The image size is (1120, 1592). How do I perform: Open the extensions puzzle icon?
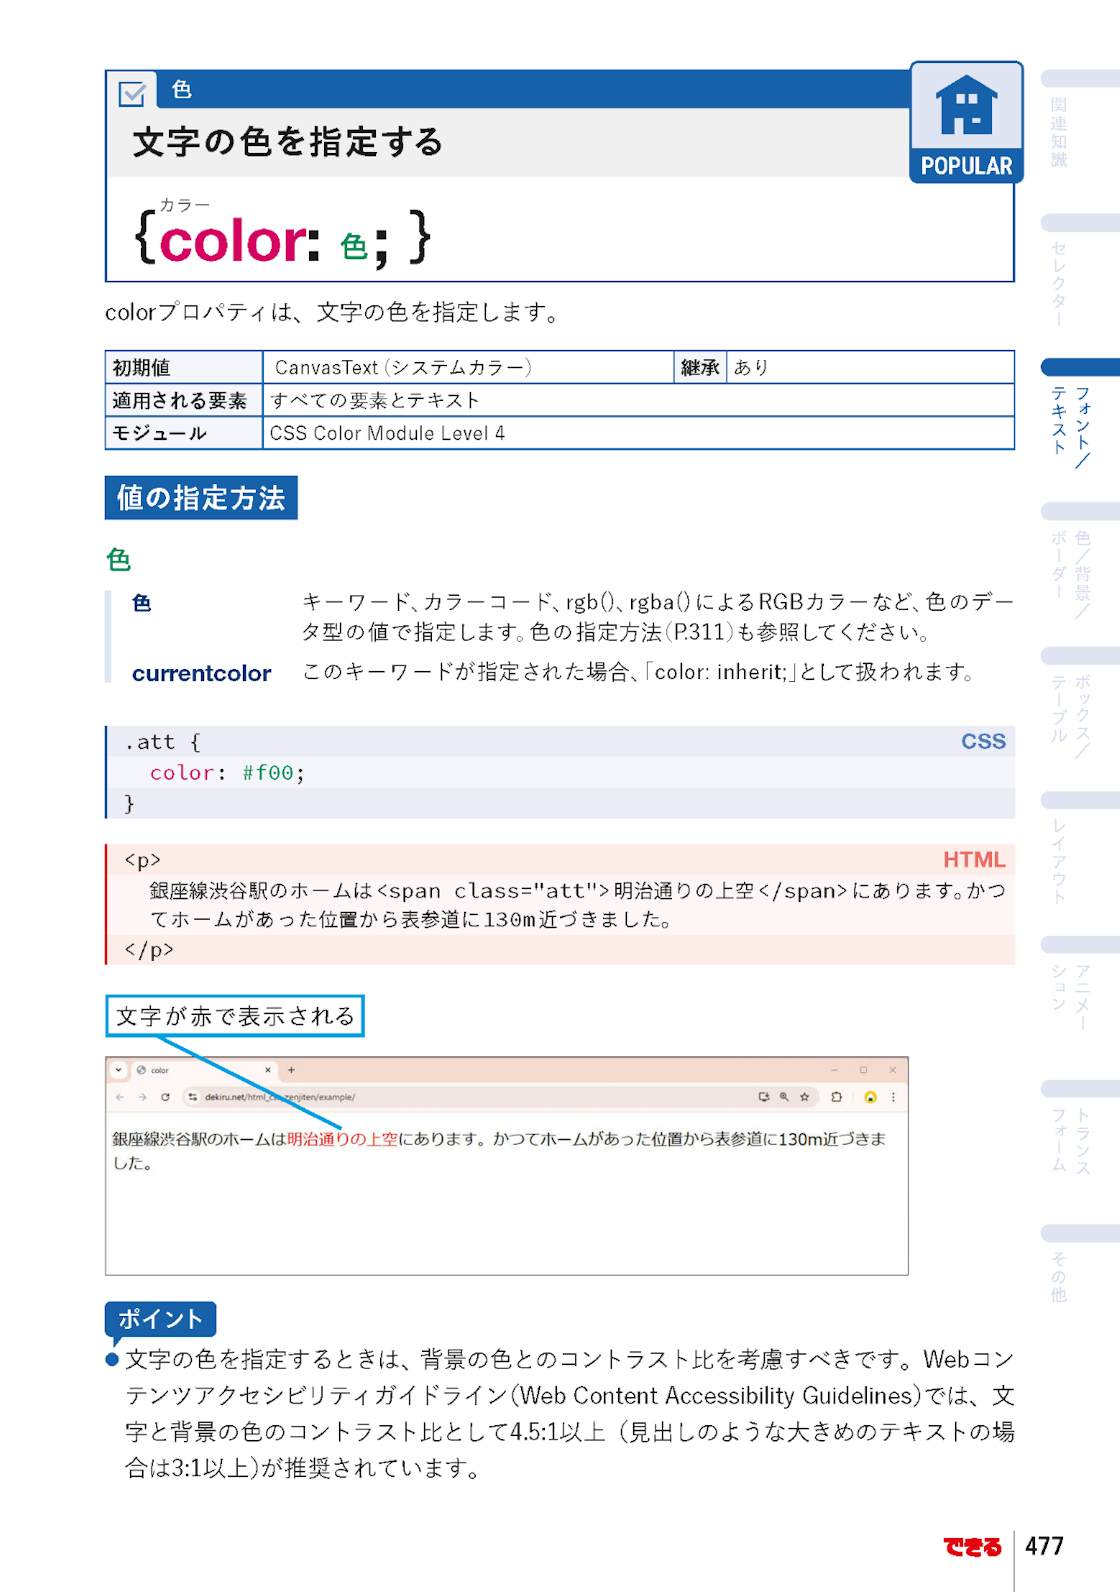click(x=836, y=1097)
